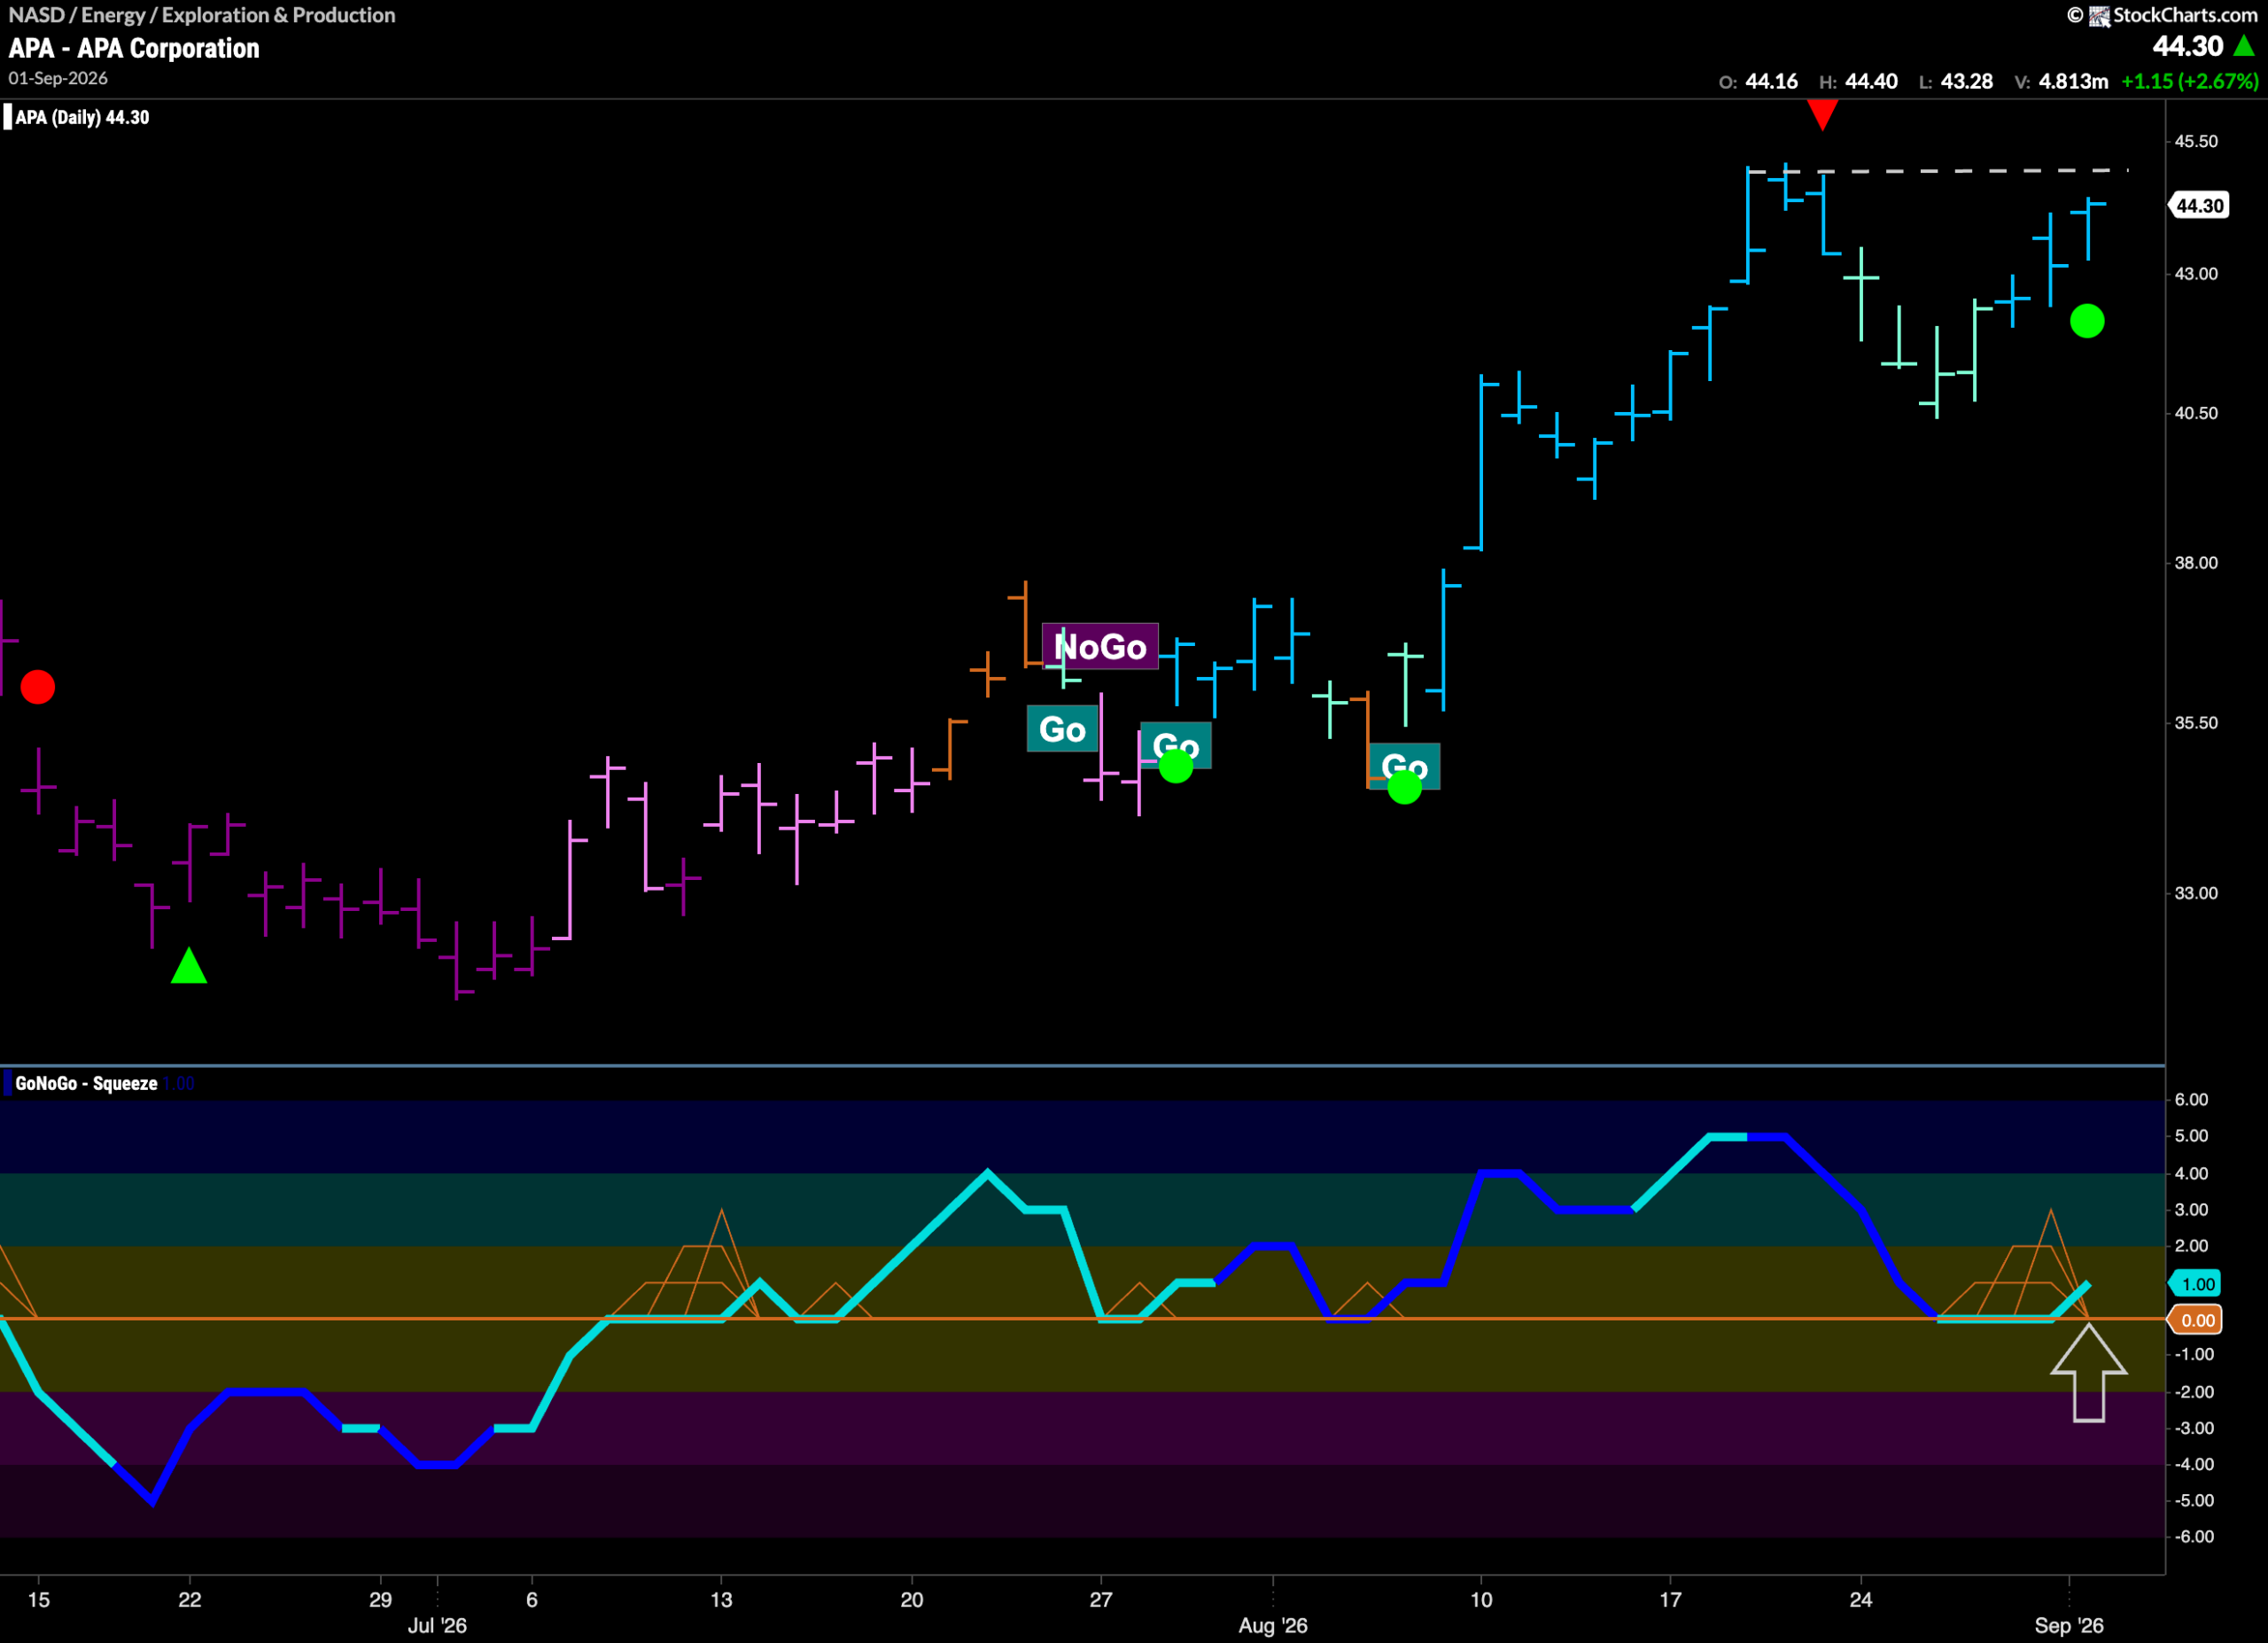Click the high price value 44.40
The image size is (2268, 1643).
tap(1871, 81)
